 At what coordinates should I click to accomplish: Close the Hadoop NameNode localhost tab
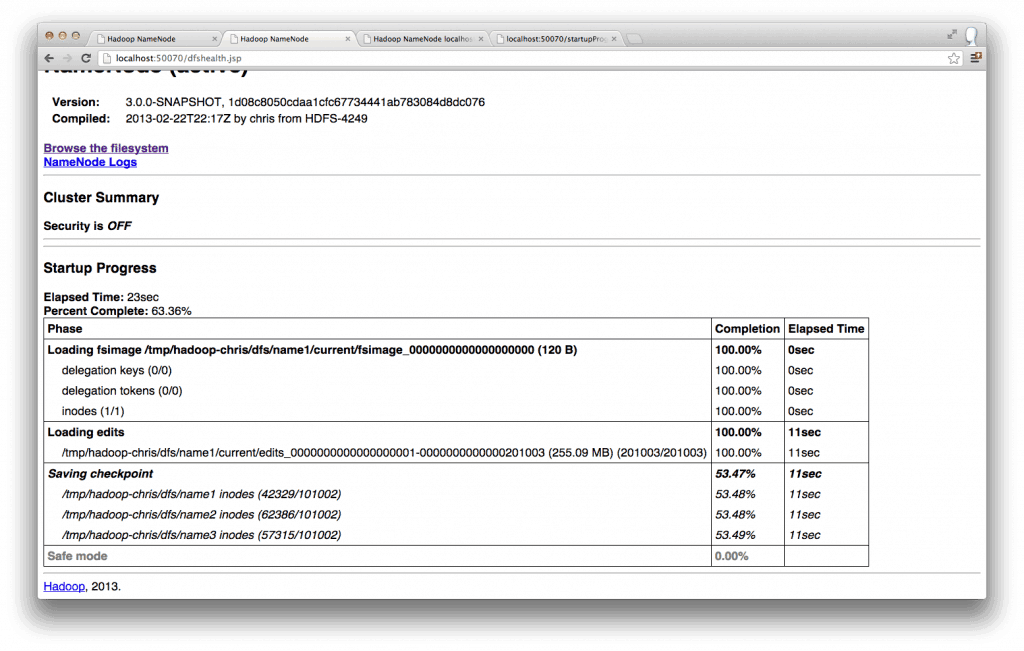481,39
